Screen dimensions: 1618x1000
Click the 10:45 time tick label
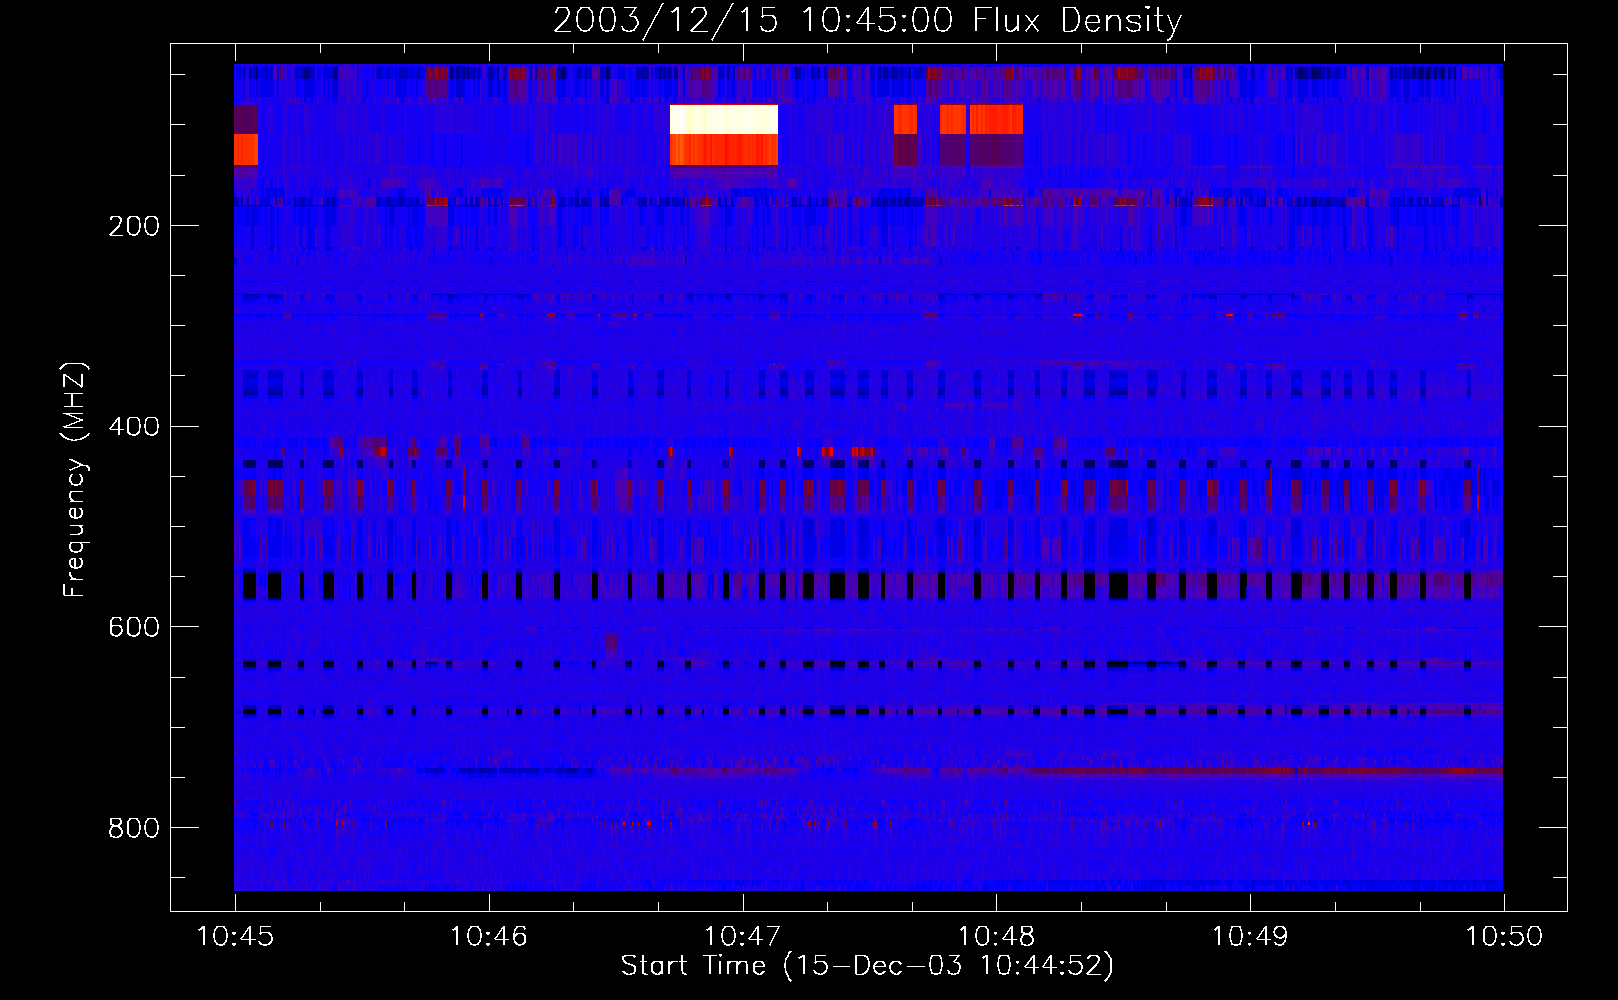pyautogui.click(x=235, y=937)
